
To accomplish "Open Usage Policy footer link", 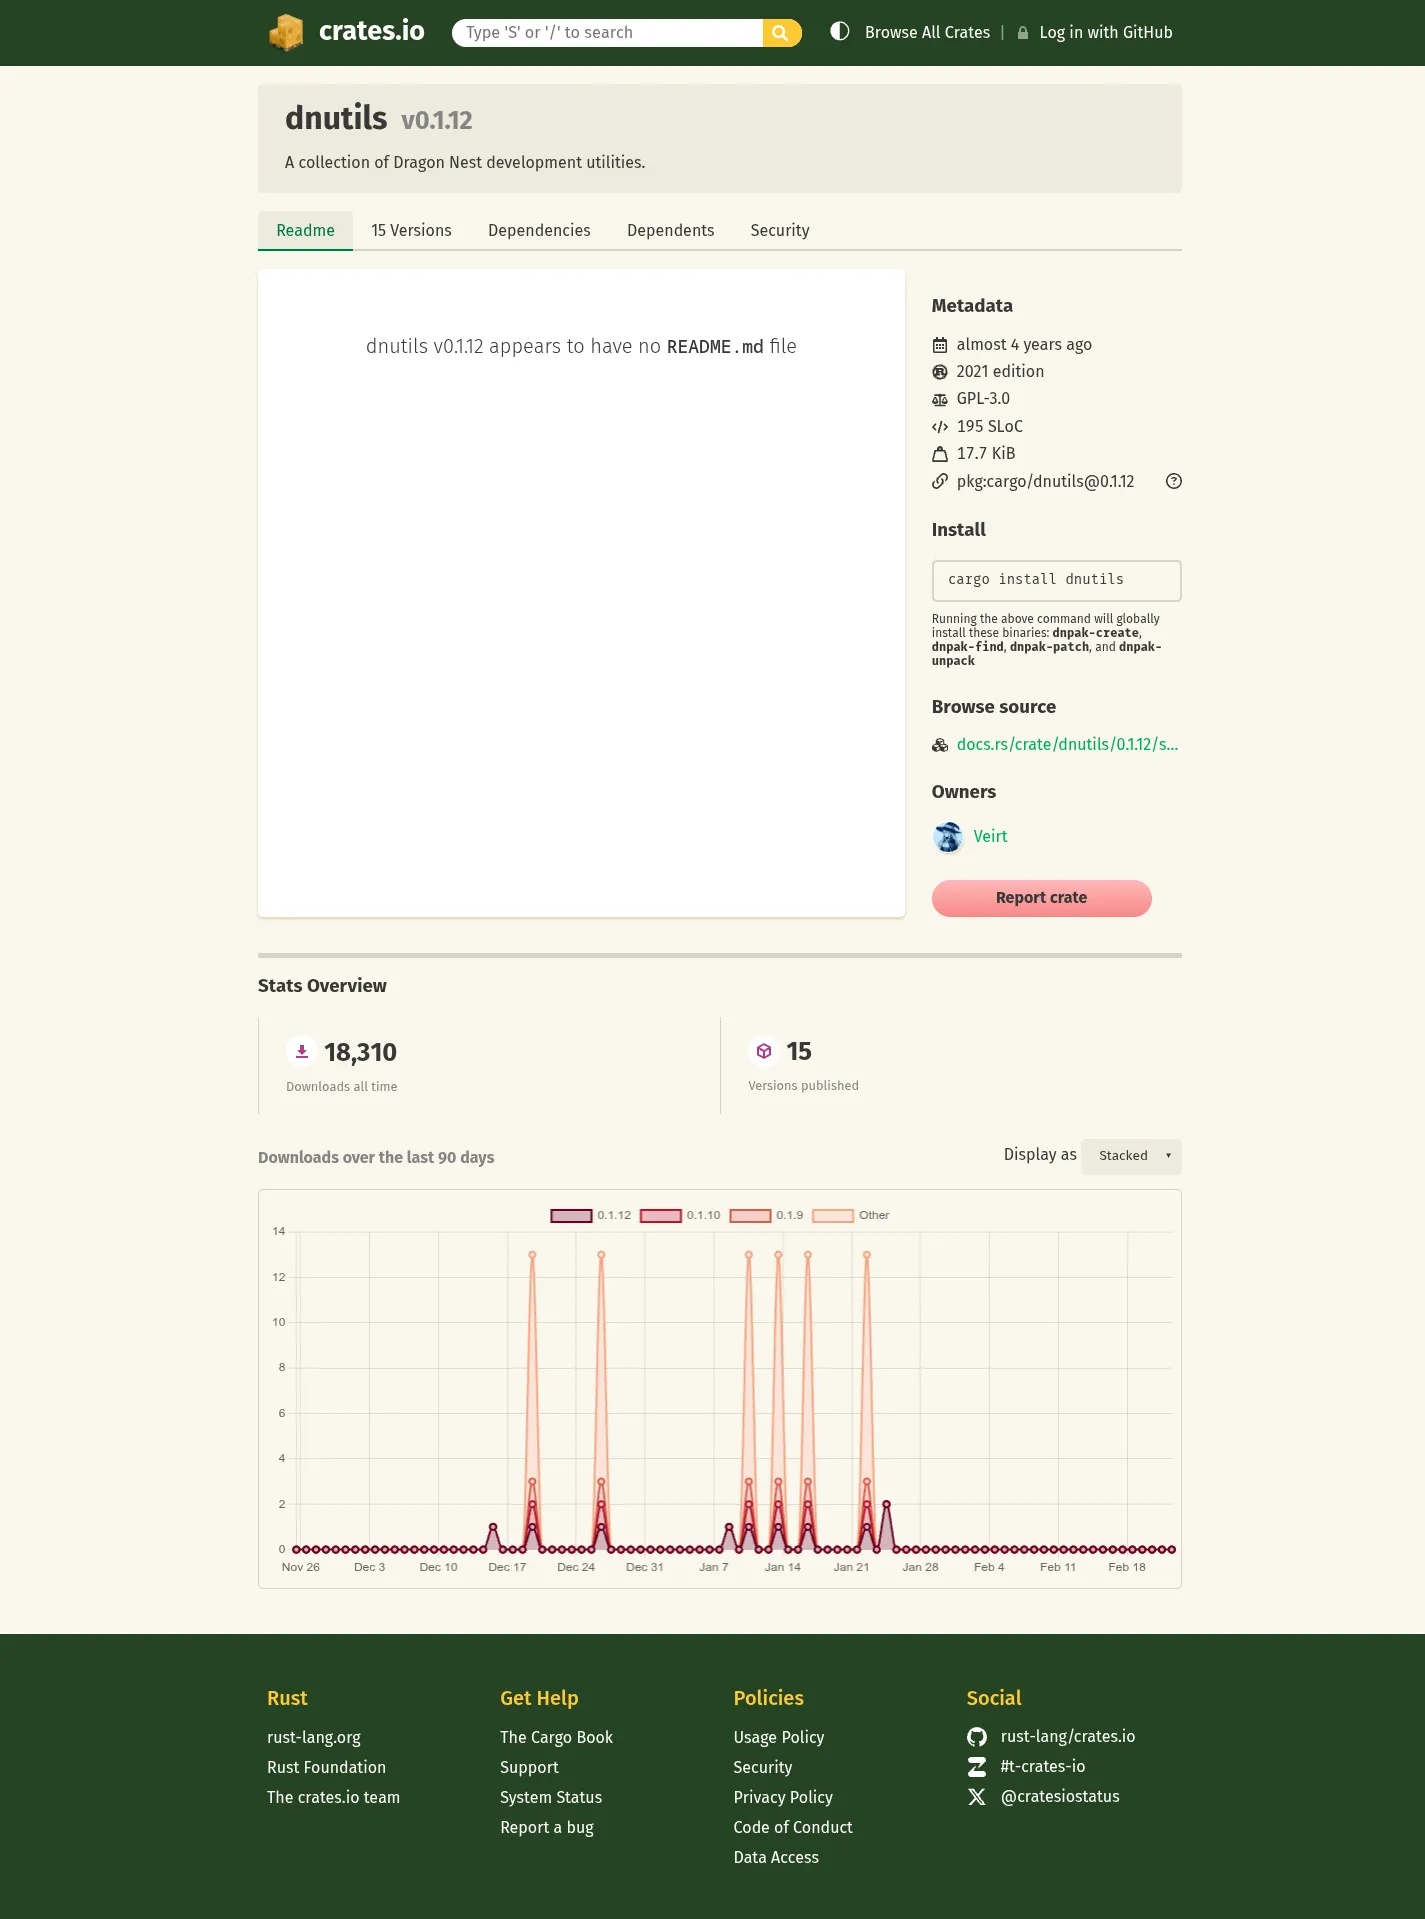I will point(778,1738).
